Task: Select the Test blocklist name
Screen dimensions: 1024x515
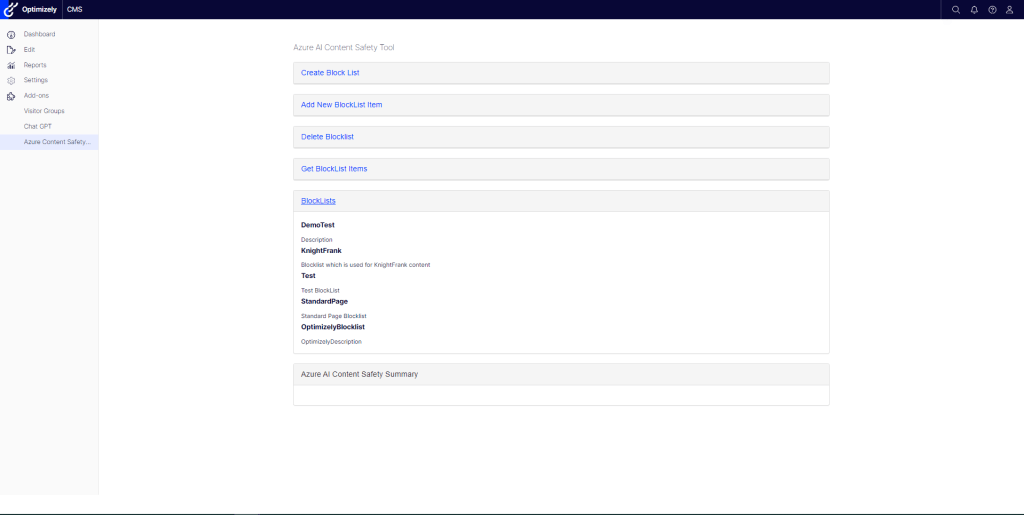Action: 308,275
